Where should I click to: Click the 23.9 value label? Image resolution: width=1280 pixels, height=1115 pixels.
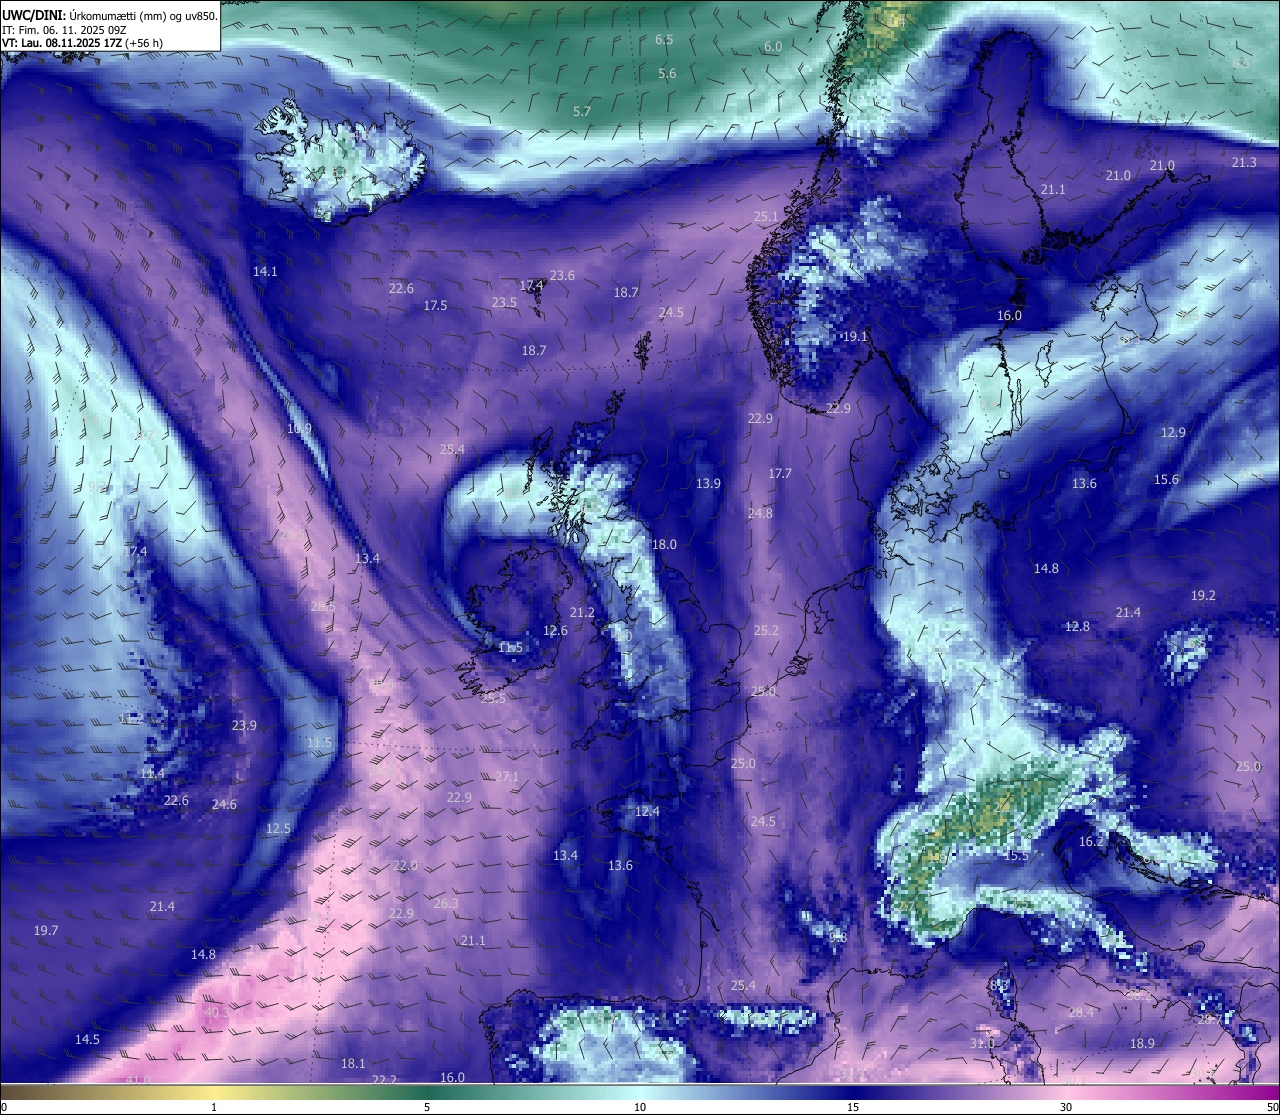click(244, 726)
